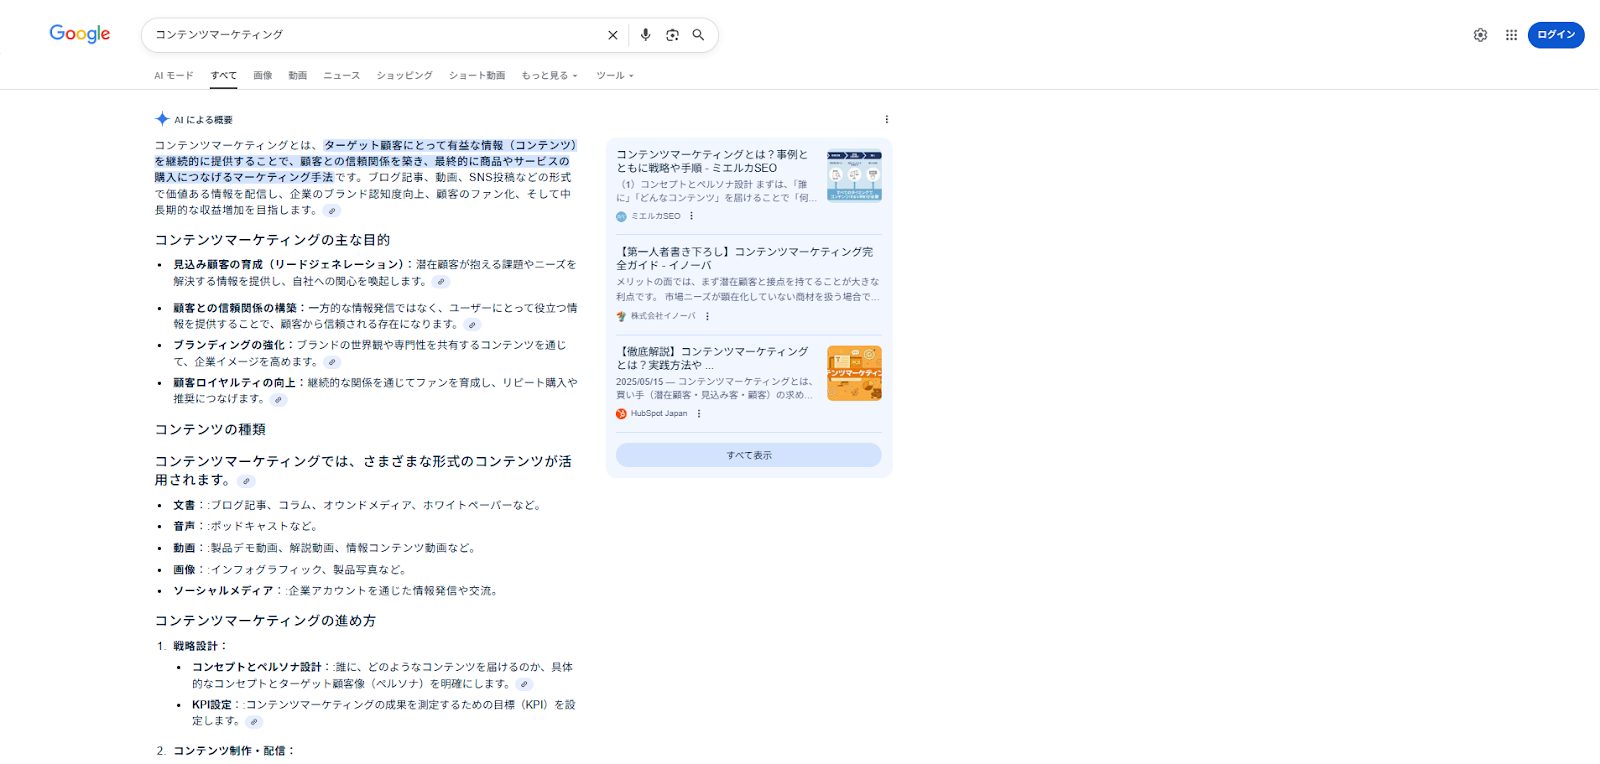Switch to the ニュース tab

[x=341, y=76]
